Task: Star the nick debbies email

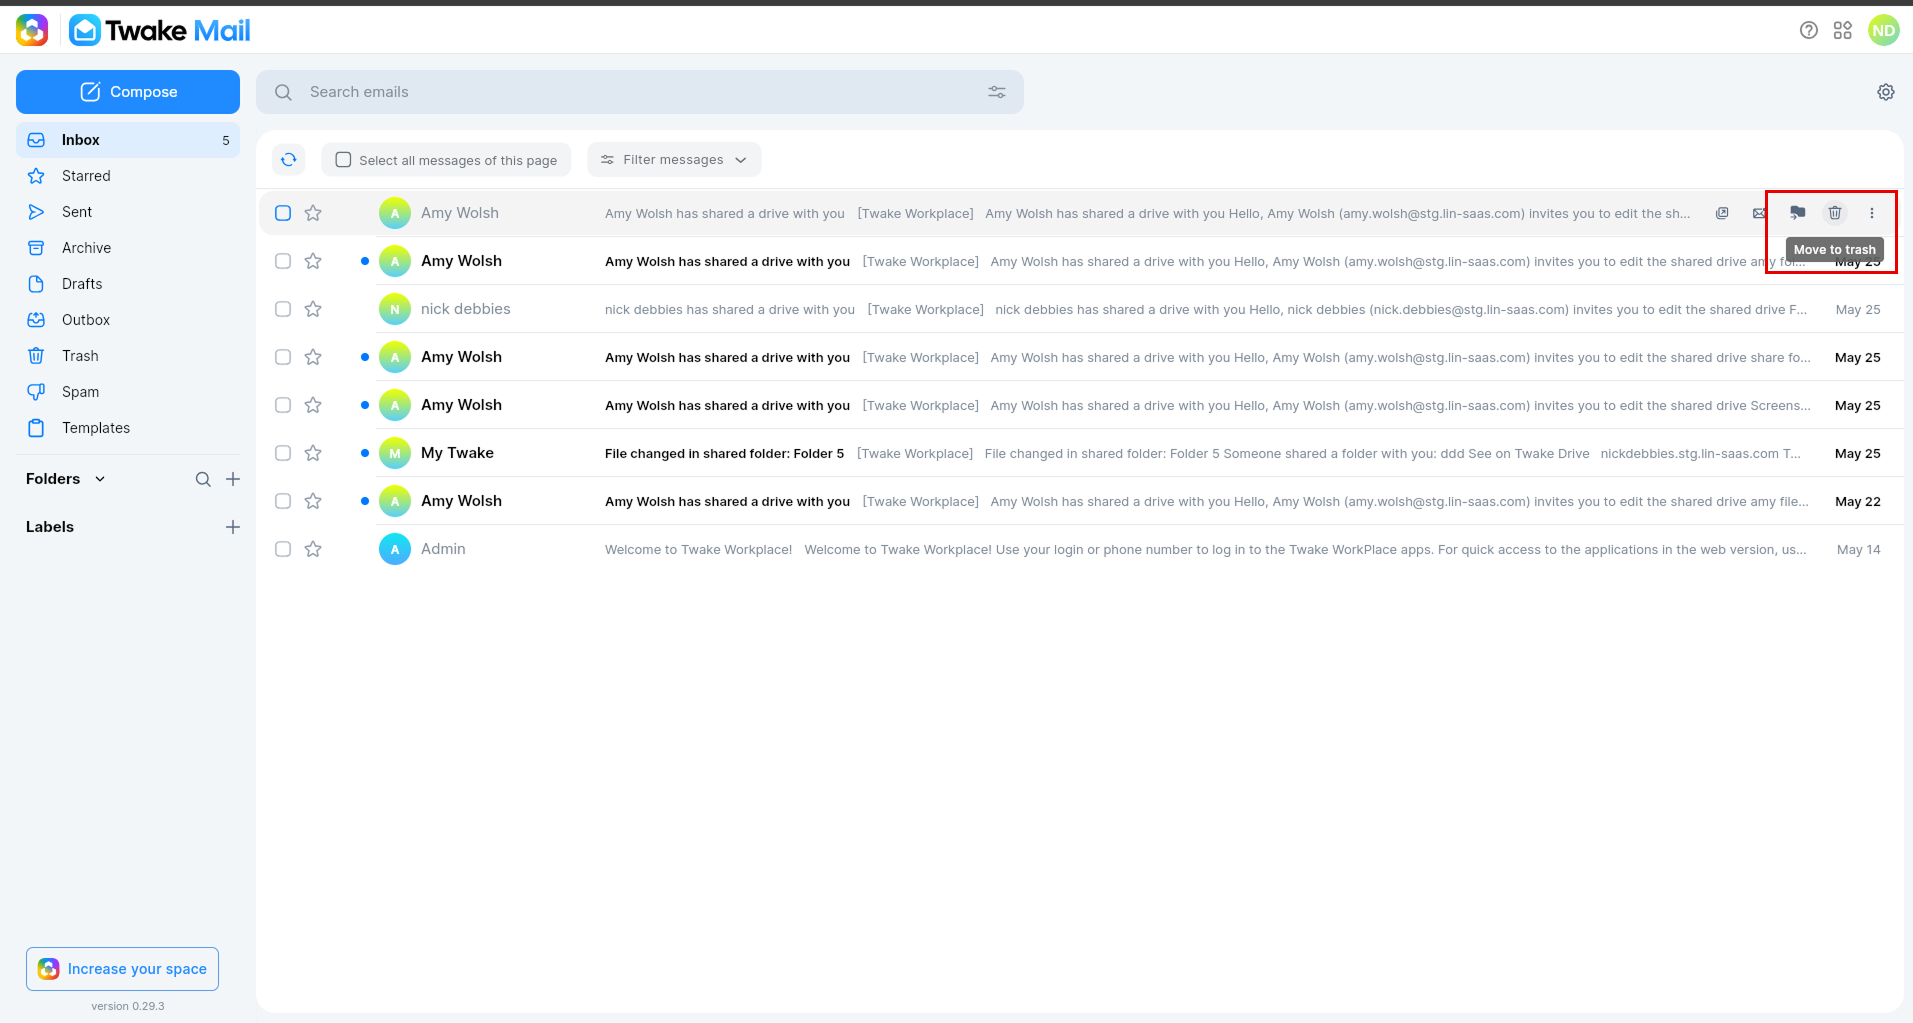Action: pos(313,309)
